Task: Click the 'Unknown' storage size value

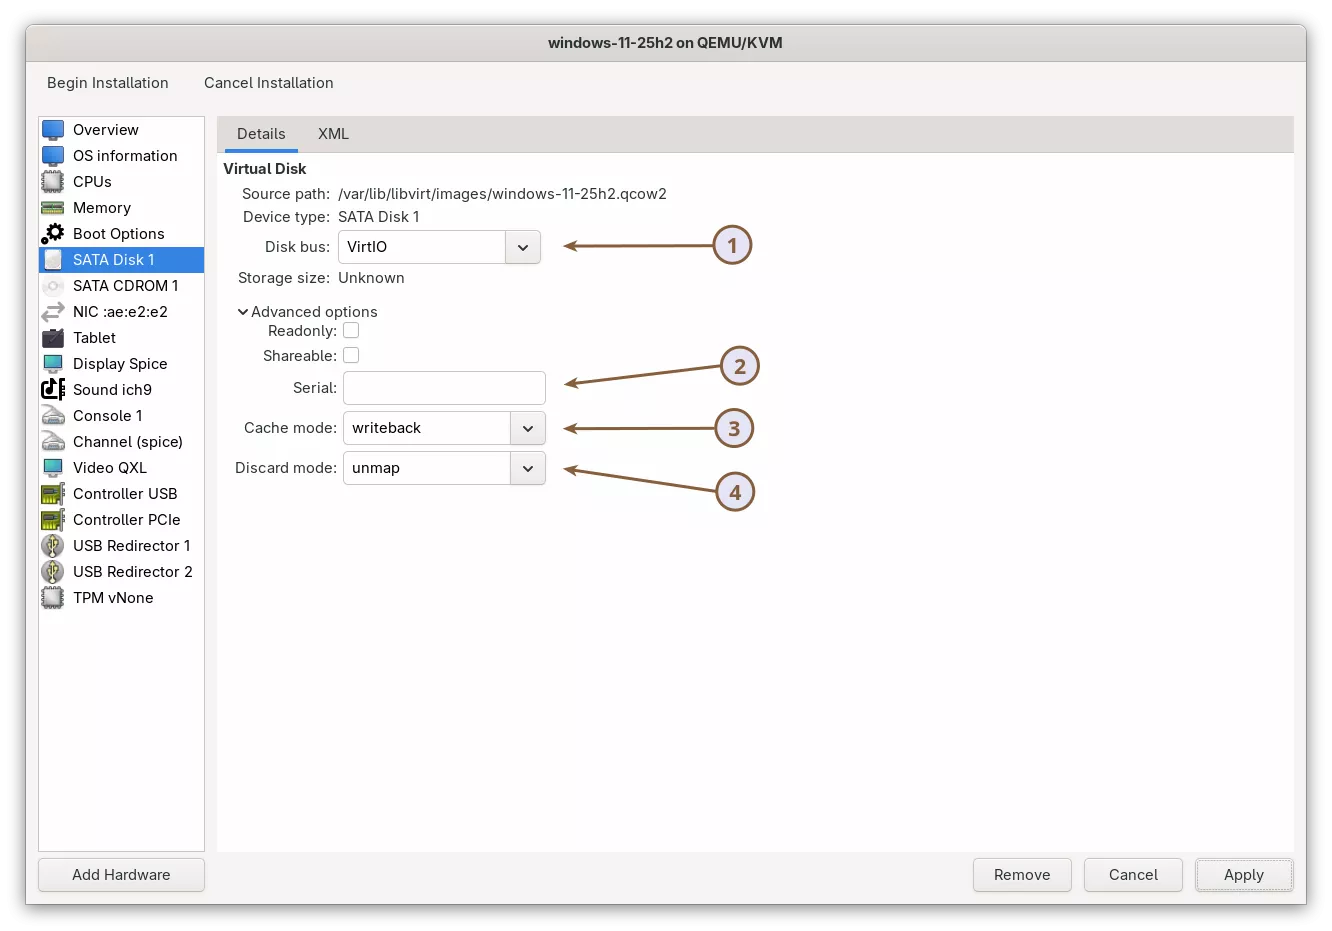Action: (x=371, y=278)
